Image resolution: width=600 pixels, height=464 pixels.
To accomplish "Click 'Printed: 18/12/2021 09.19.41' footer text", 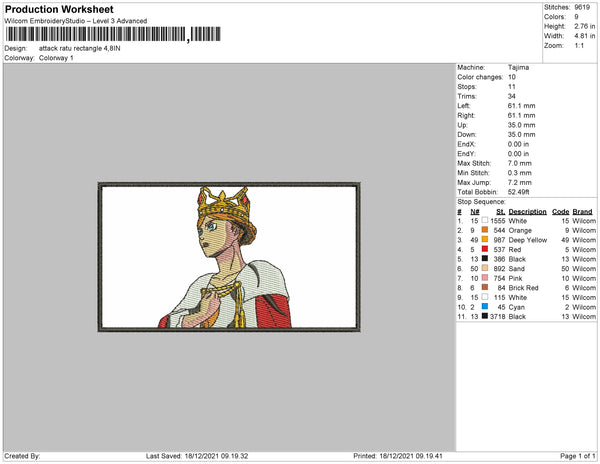I will 398,456.
